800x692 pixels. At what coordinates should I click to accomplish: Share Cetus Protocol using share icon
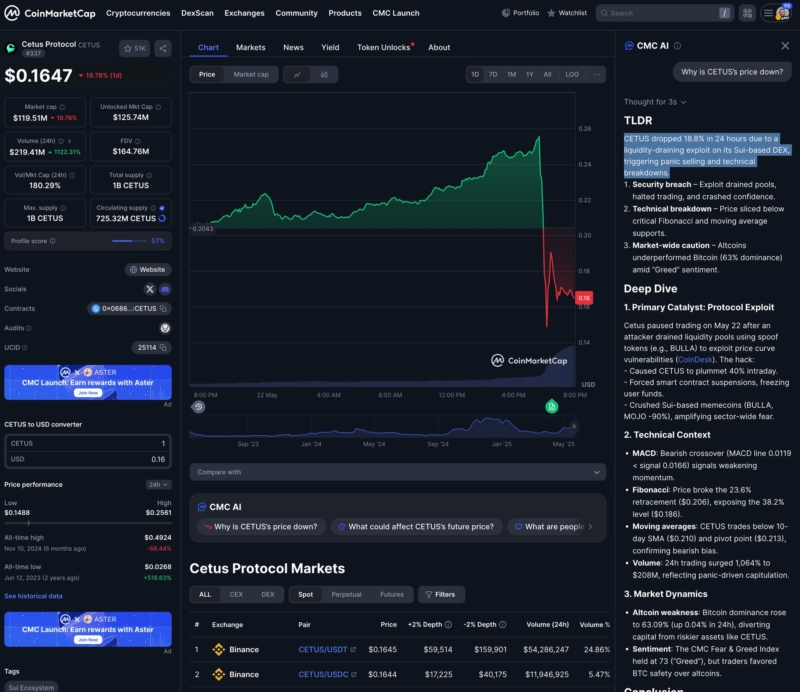[x=163, y=48]
